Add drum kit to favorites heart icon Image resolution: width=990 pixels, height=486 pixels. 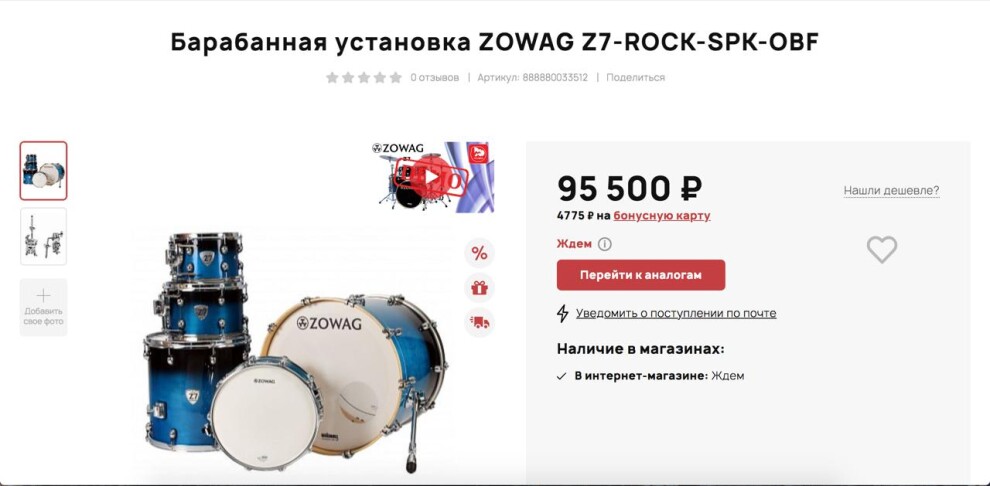click(x=881, y=249)
